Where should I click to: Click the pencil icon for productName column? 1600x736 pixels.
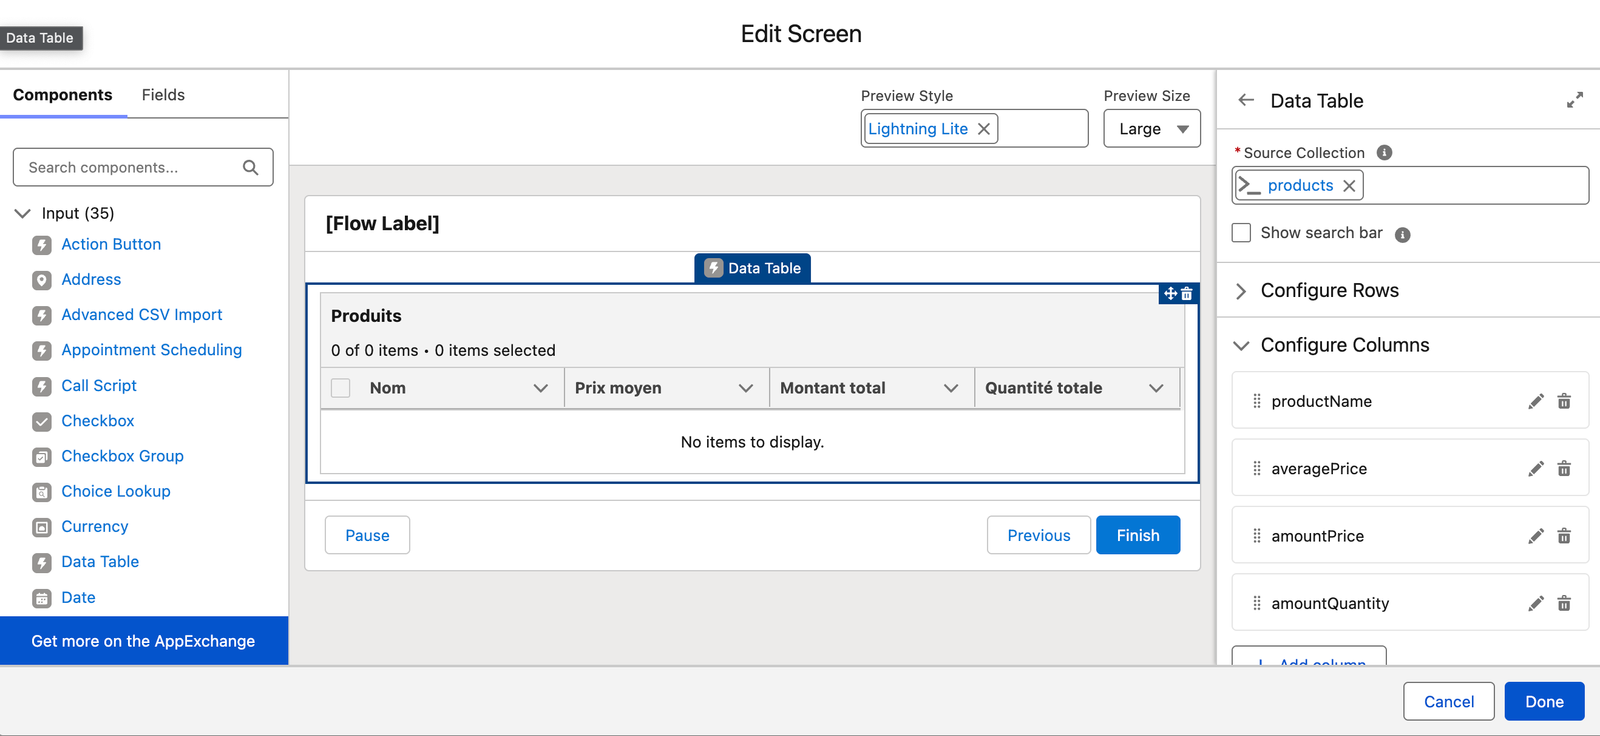(1535, 401)
